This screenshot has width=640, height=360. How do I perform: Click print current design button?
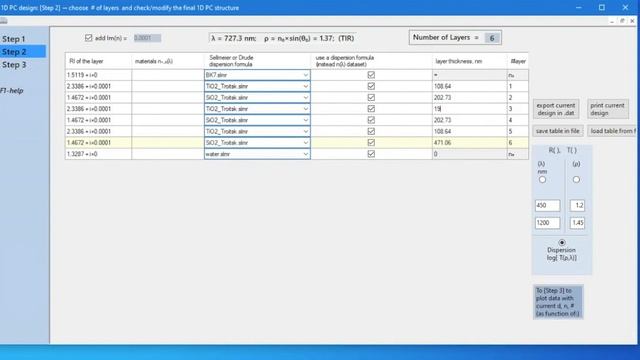coord(607,109)
